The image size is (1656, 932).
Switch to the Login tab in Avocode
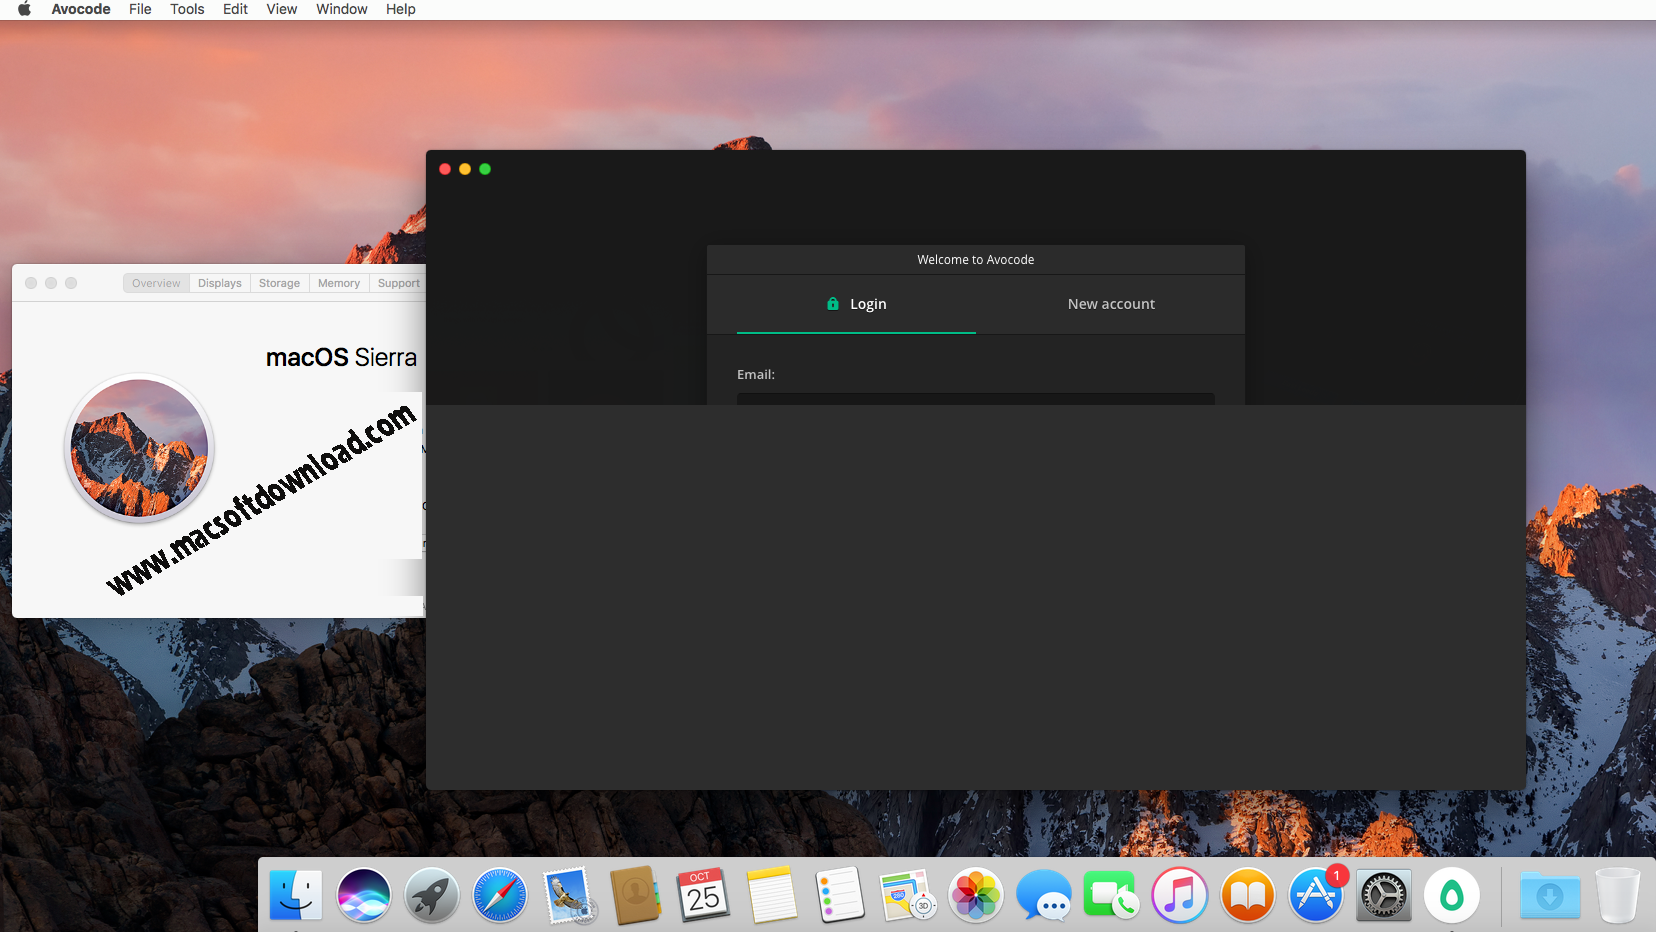point(856,304)
